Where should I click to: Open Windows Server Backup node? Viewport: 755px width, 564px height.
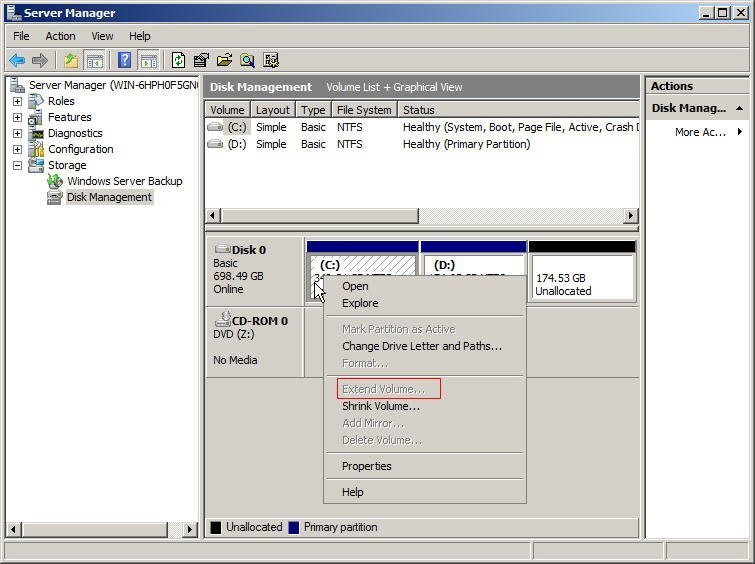[125, 181]
